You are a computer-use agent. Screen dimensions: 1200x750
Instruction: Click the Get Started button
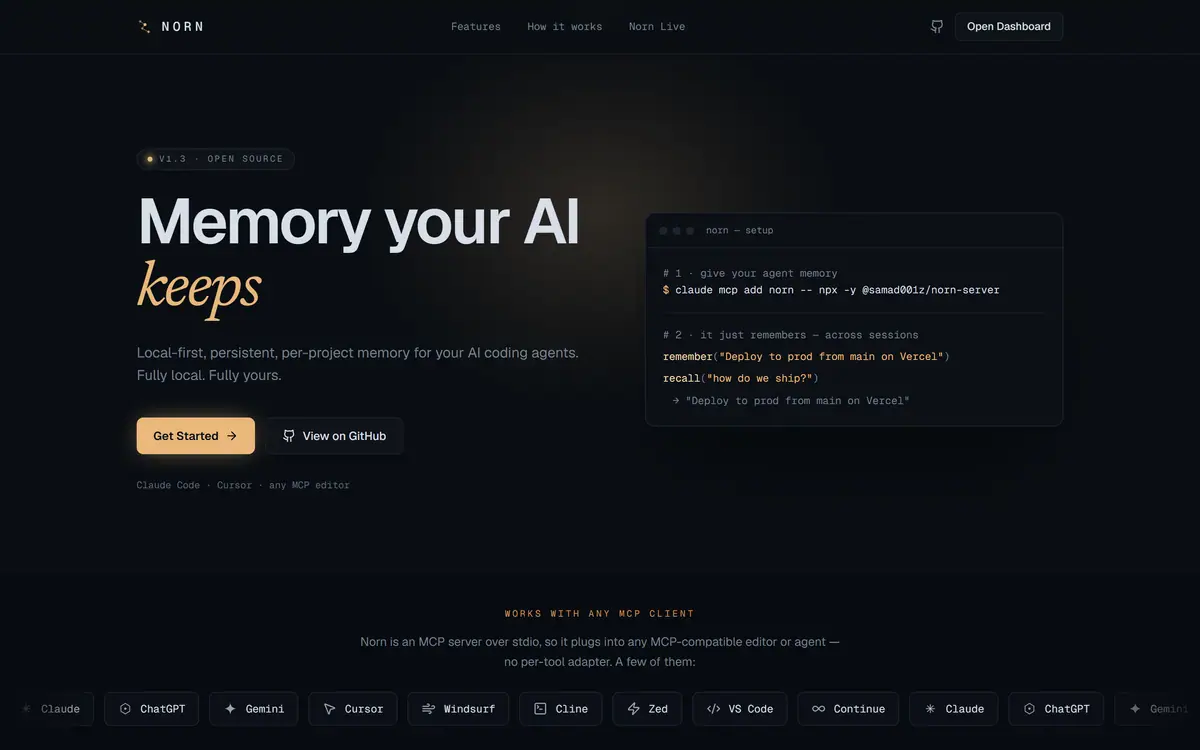pyautogui.click(x=196, y=436)
